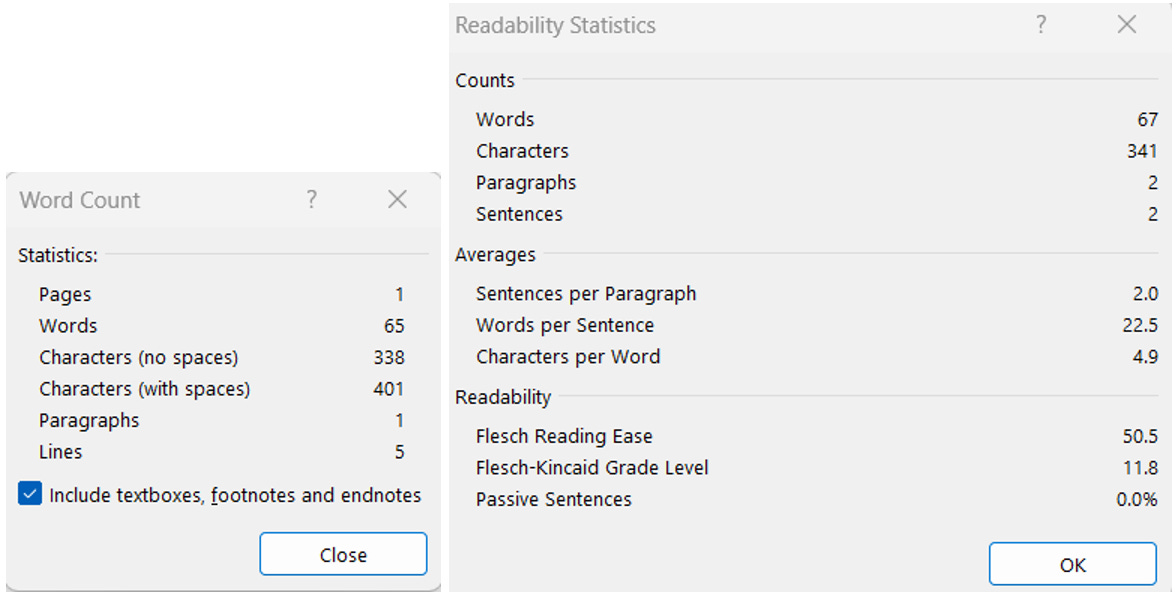Viewport: 1176px width, 592px height.
Task: Click the Paragraphs label in Readability Statistics
Action: tap(526, 183)
